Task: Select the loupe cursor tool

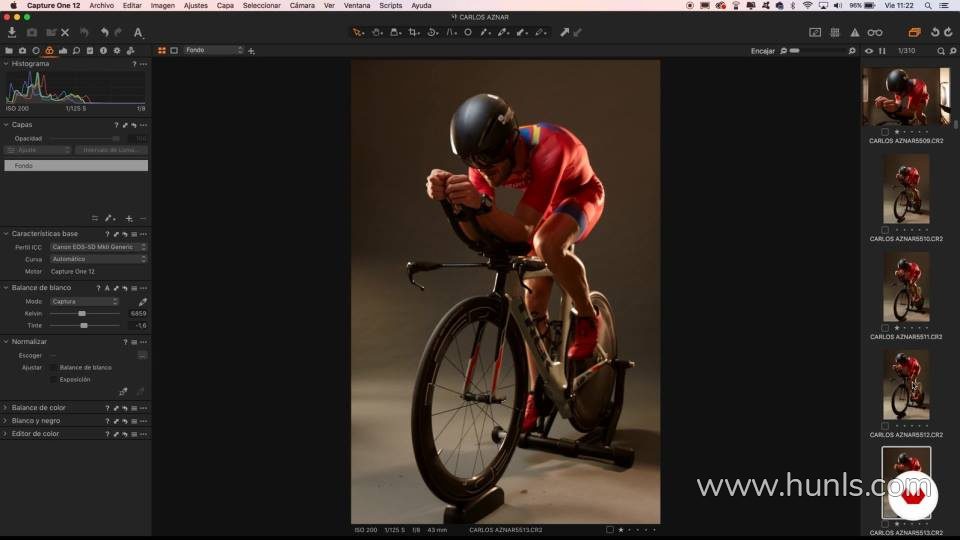Action: tap(396, 32)
